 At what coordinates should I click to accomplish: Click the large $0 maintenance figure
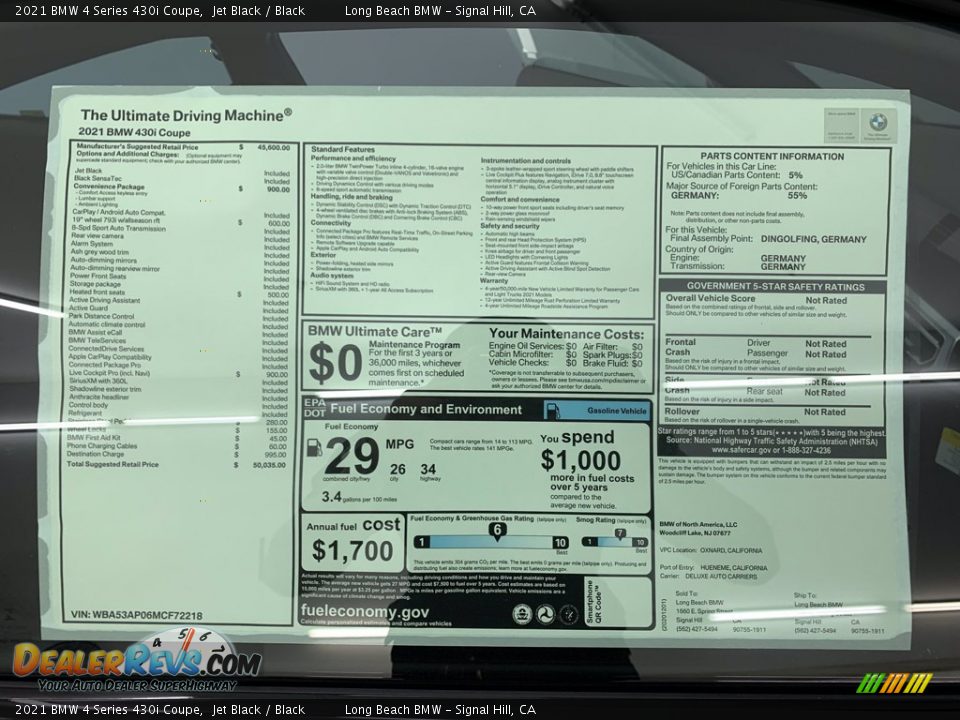tap(336, 362)
